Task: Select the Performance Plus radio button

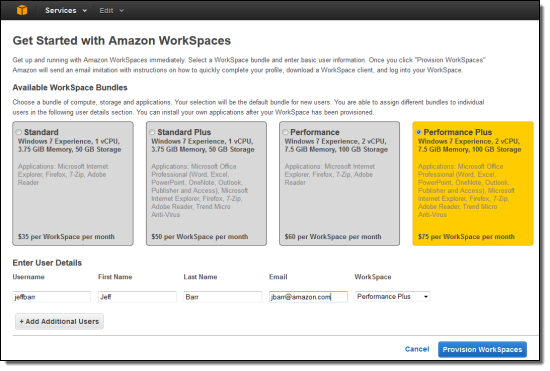Action: [x=418, y=132]
